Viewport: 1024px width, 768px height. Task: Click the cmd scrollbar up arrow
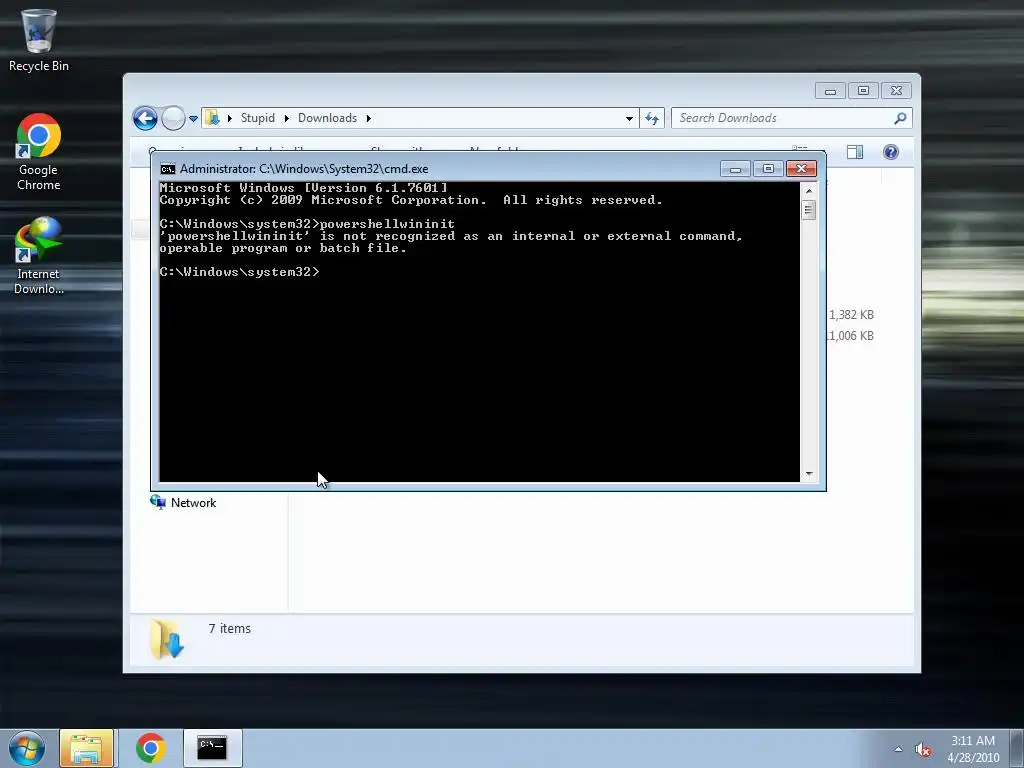click(x=808, y=191)
